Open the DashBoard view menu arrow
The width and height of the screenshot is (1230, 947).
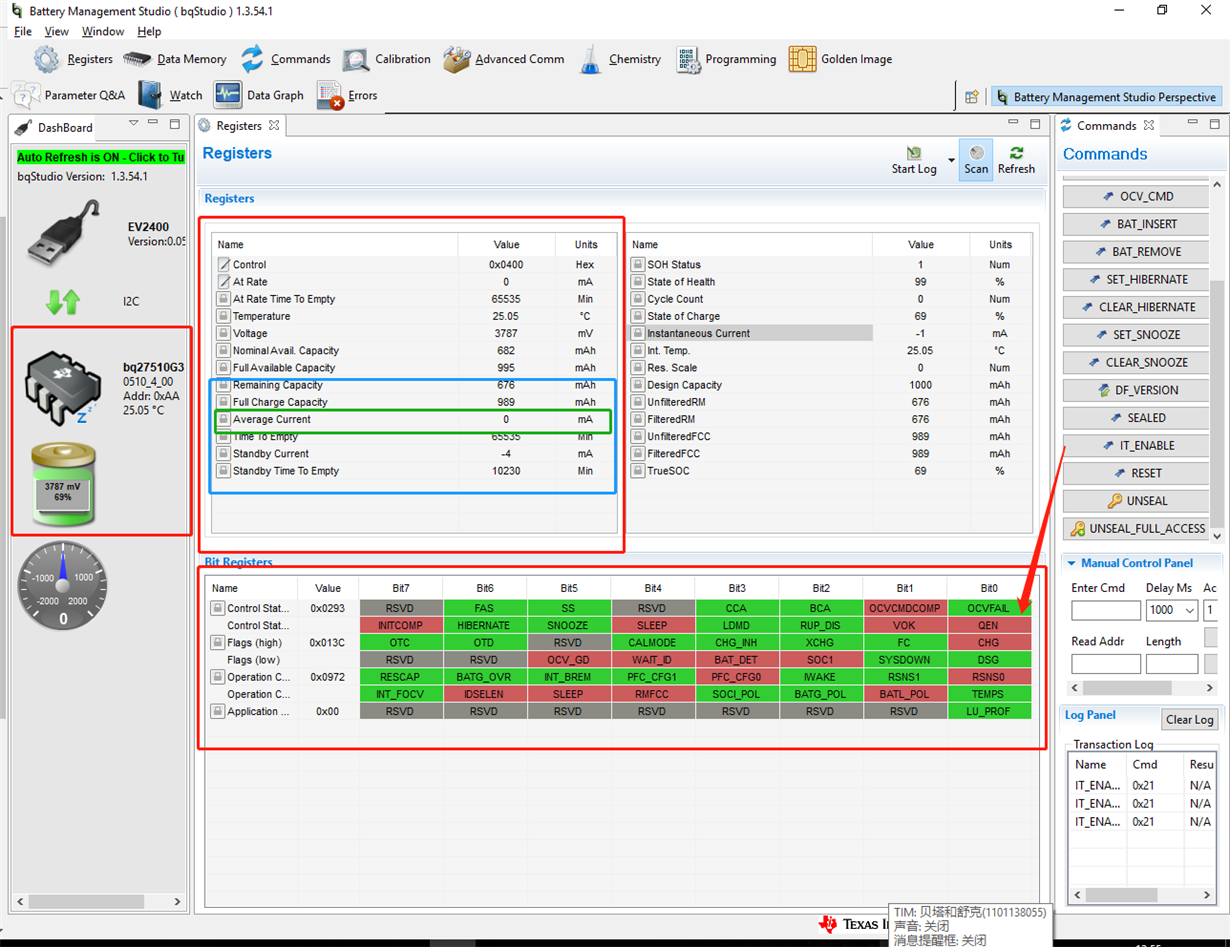133,123
